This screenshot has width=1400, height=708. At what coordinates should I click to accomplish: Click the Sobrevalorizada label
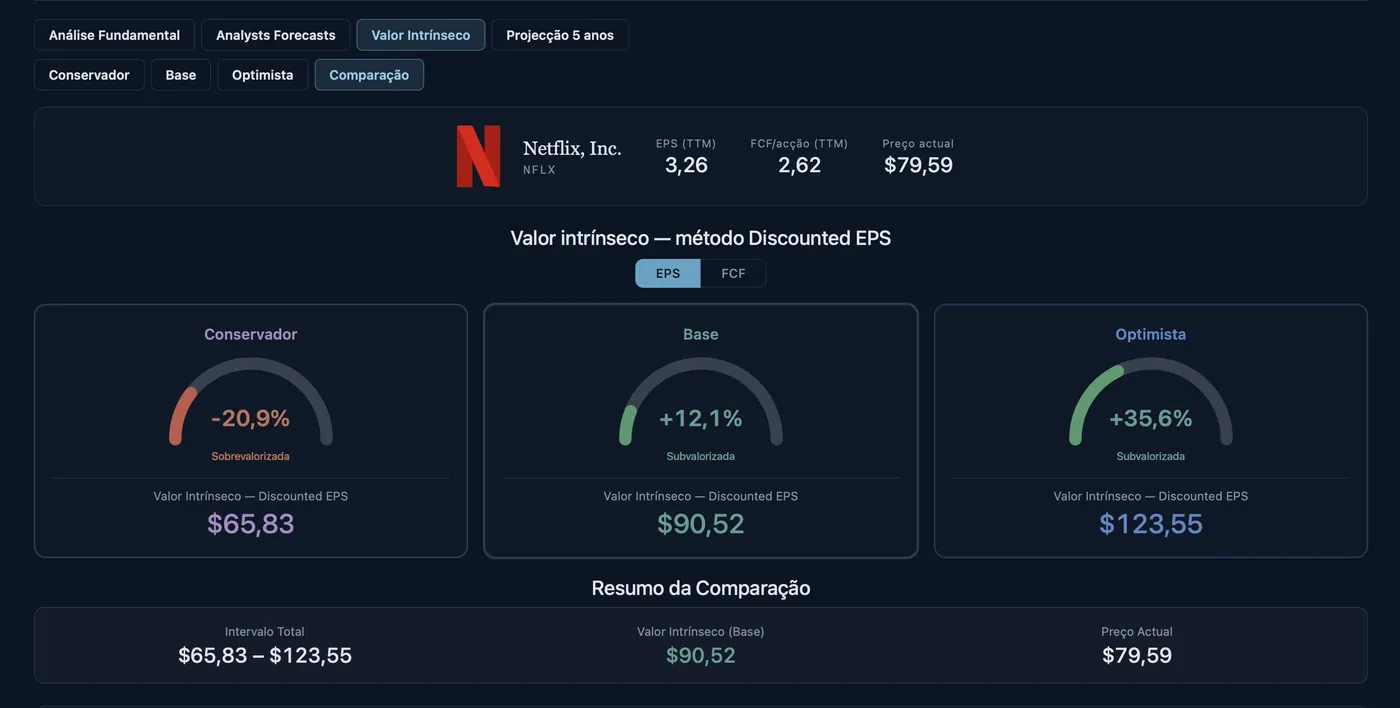[x=251, y=456]
